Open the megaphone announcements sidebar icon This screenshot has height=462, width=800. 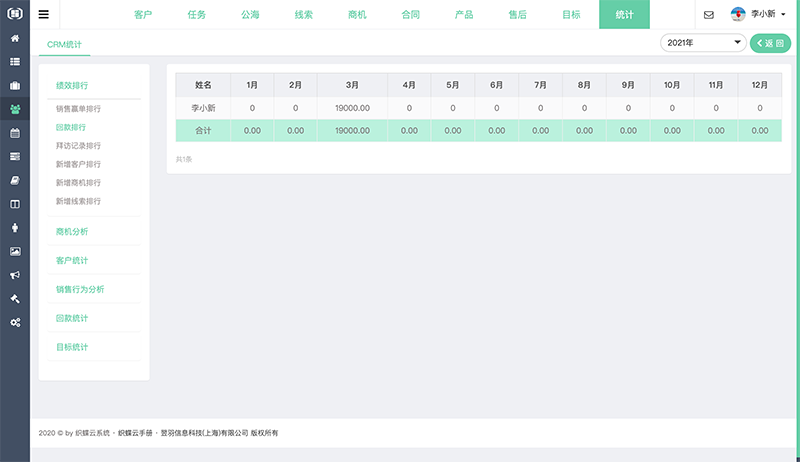tap(15, 275)
